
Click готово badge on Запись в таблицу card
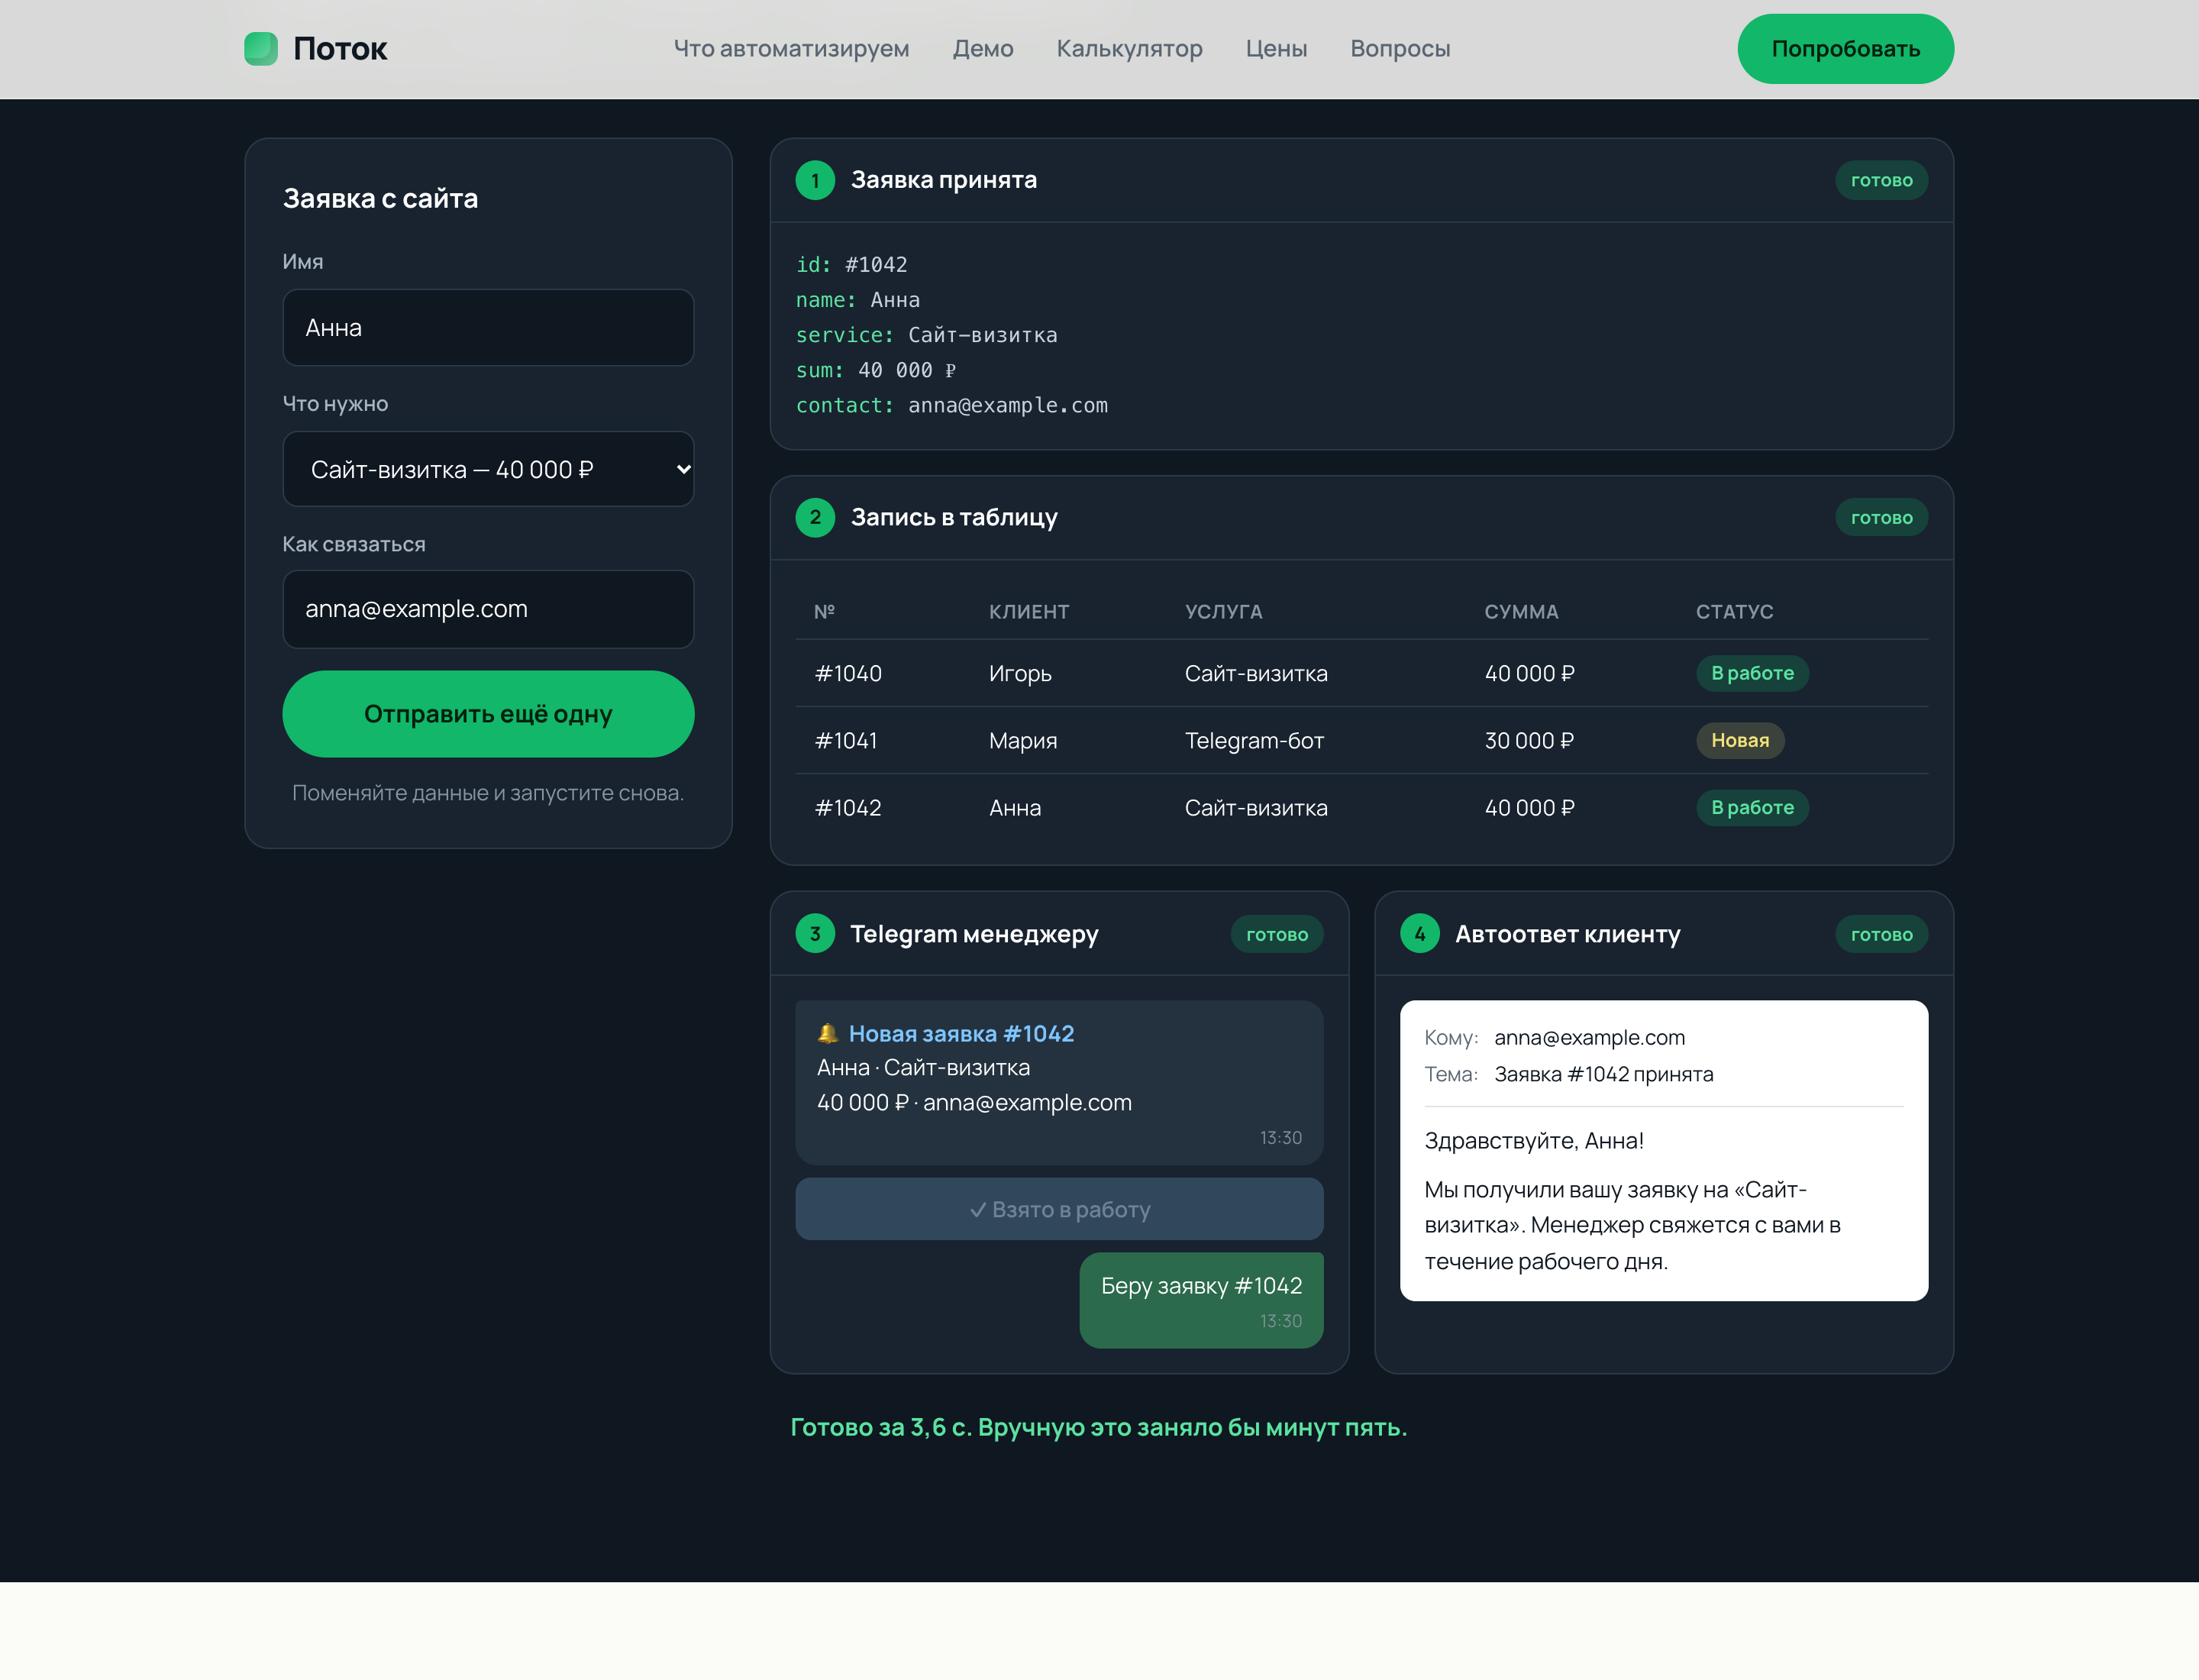tap(1881, 517)
